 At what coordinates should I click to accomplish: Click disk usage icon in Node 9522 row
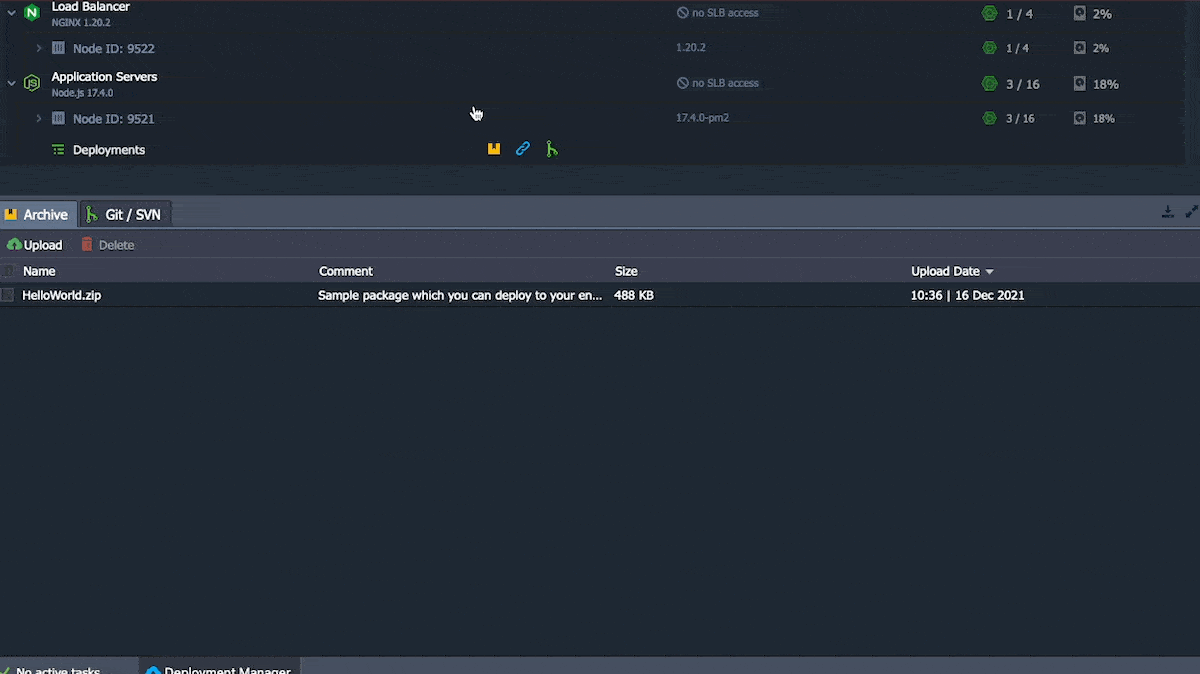(1079, 48)
